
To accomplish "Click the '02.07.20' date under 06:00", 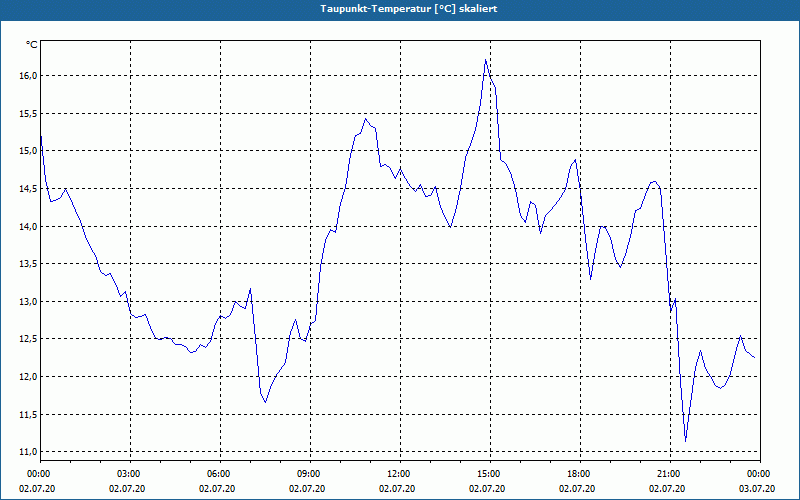I will [x=217, y=488].
